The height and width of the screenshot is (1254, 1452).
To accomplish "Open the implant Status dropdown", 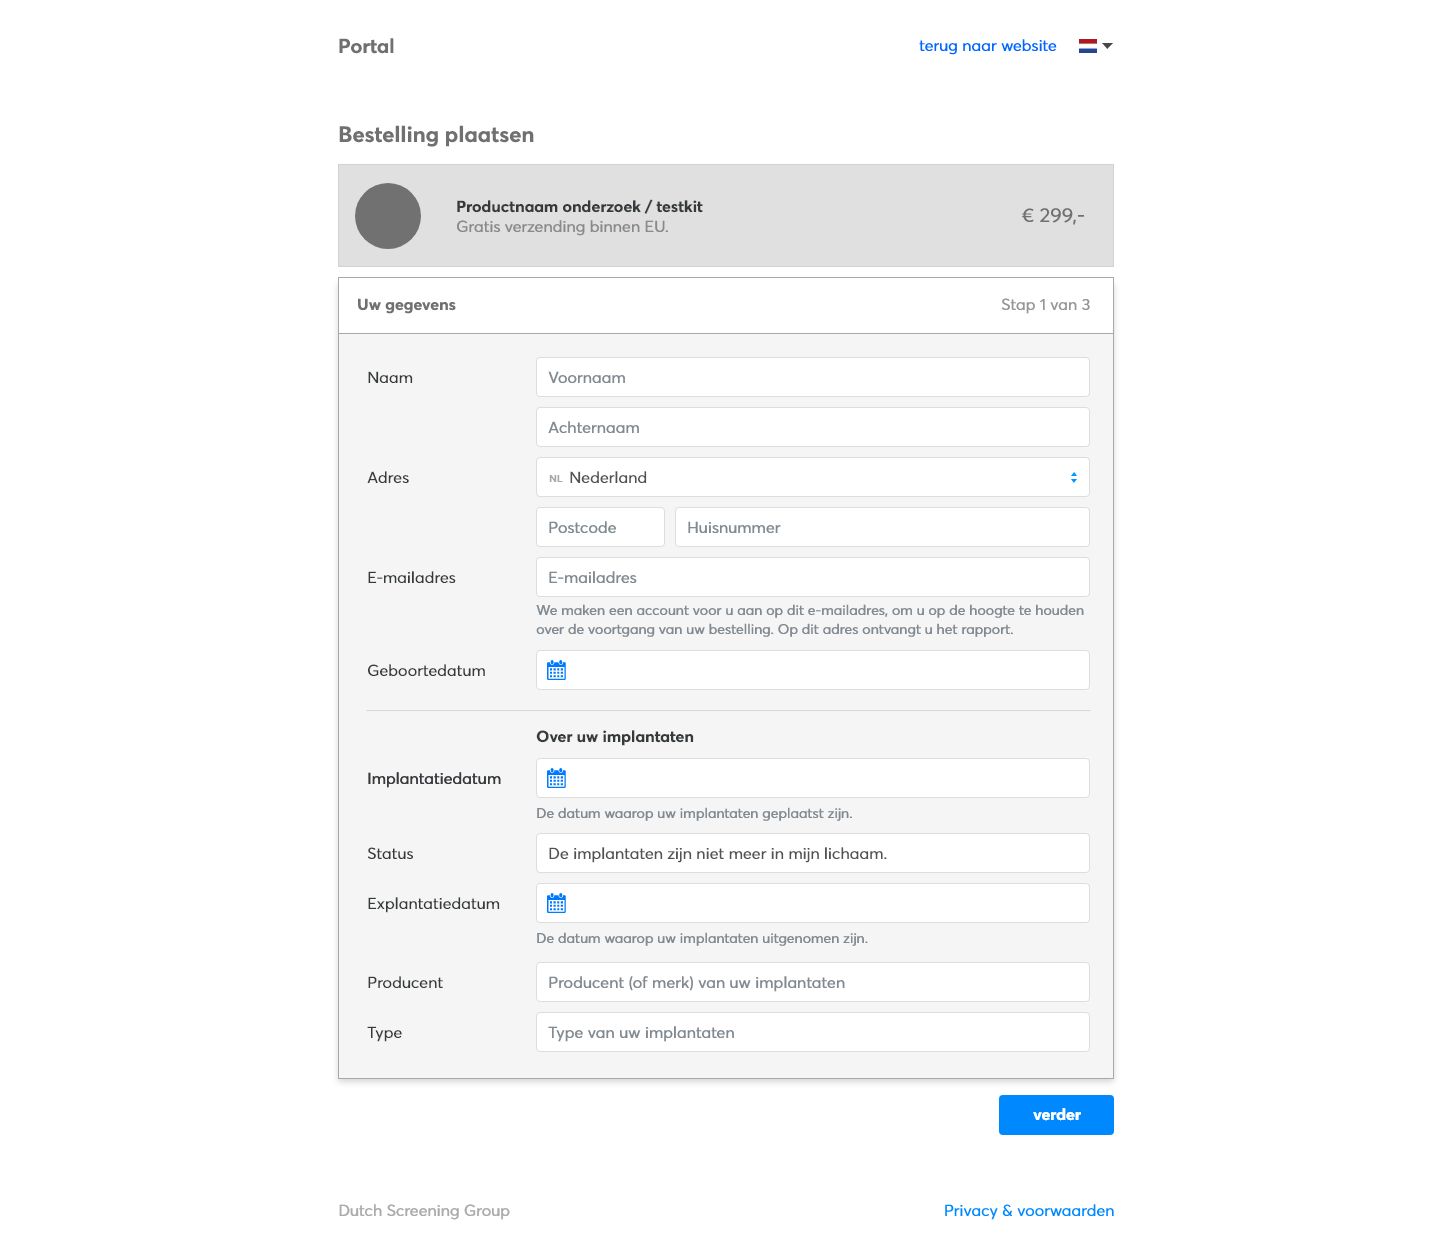I will 813,853.
